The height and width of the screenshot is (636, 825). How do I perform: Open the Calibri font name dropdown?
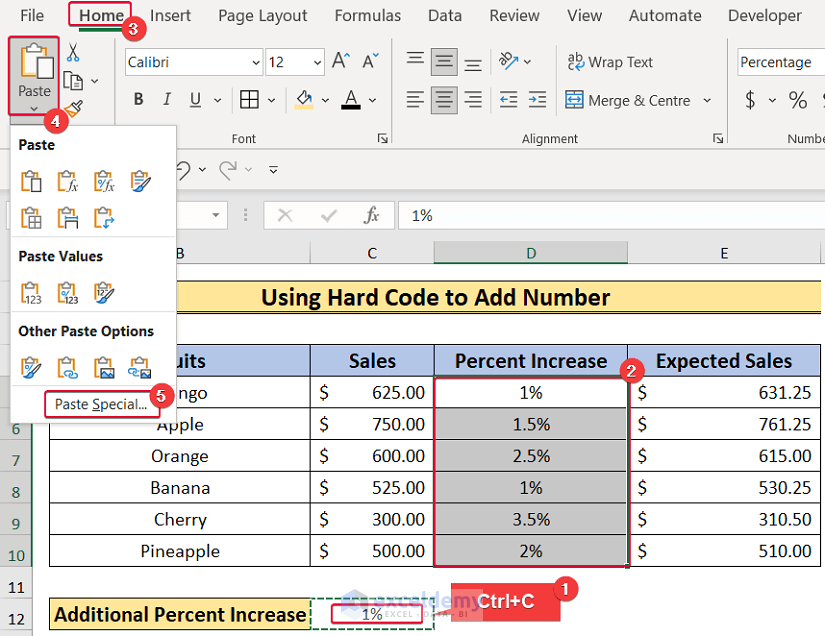(x=256, y=63)
